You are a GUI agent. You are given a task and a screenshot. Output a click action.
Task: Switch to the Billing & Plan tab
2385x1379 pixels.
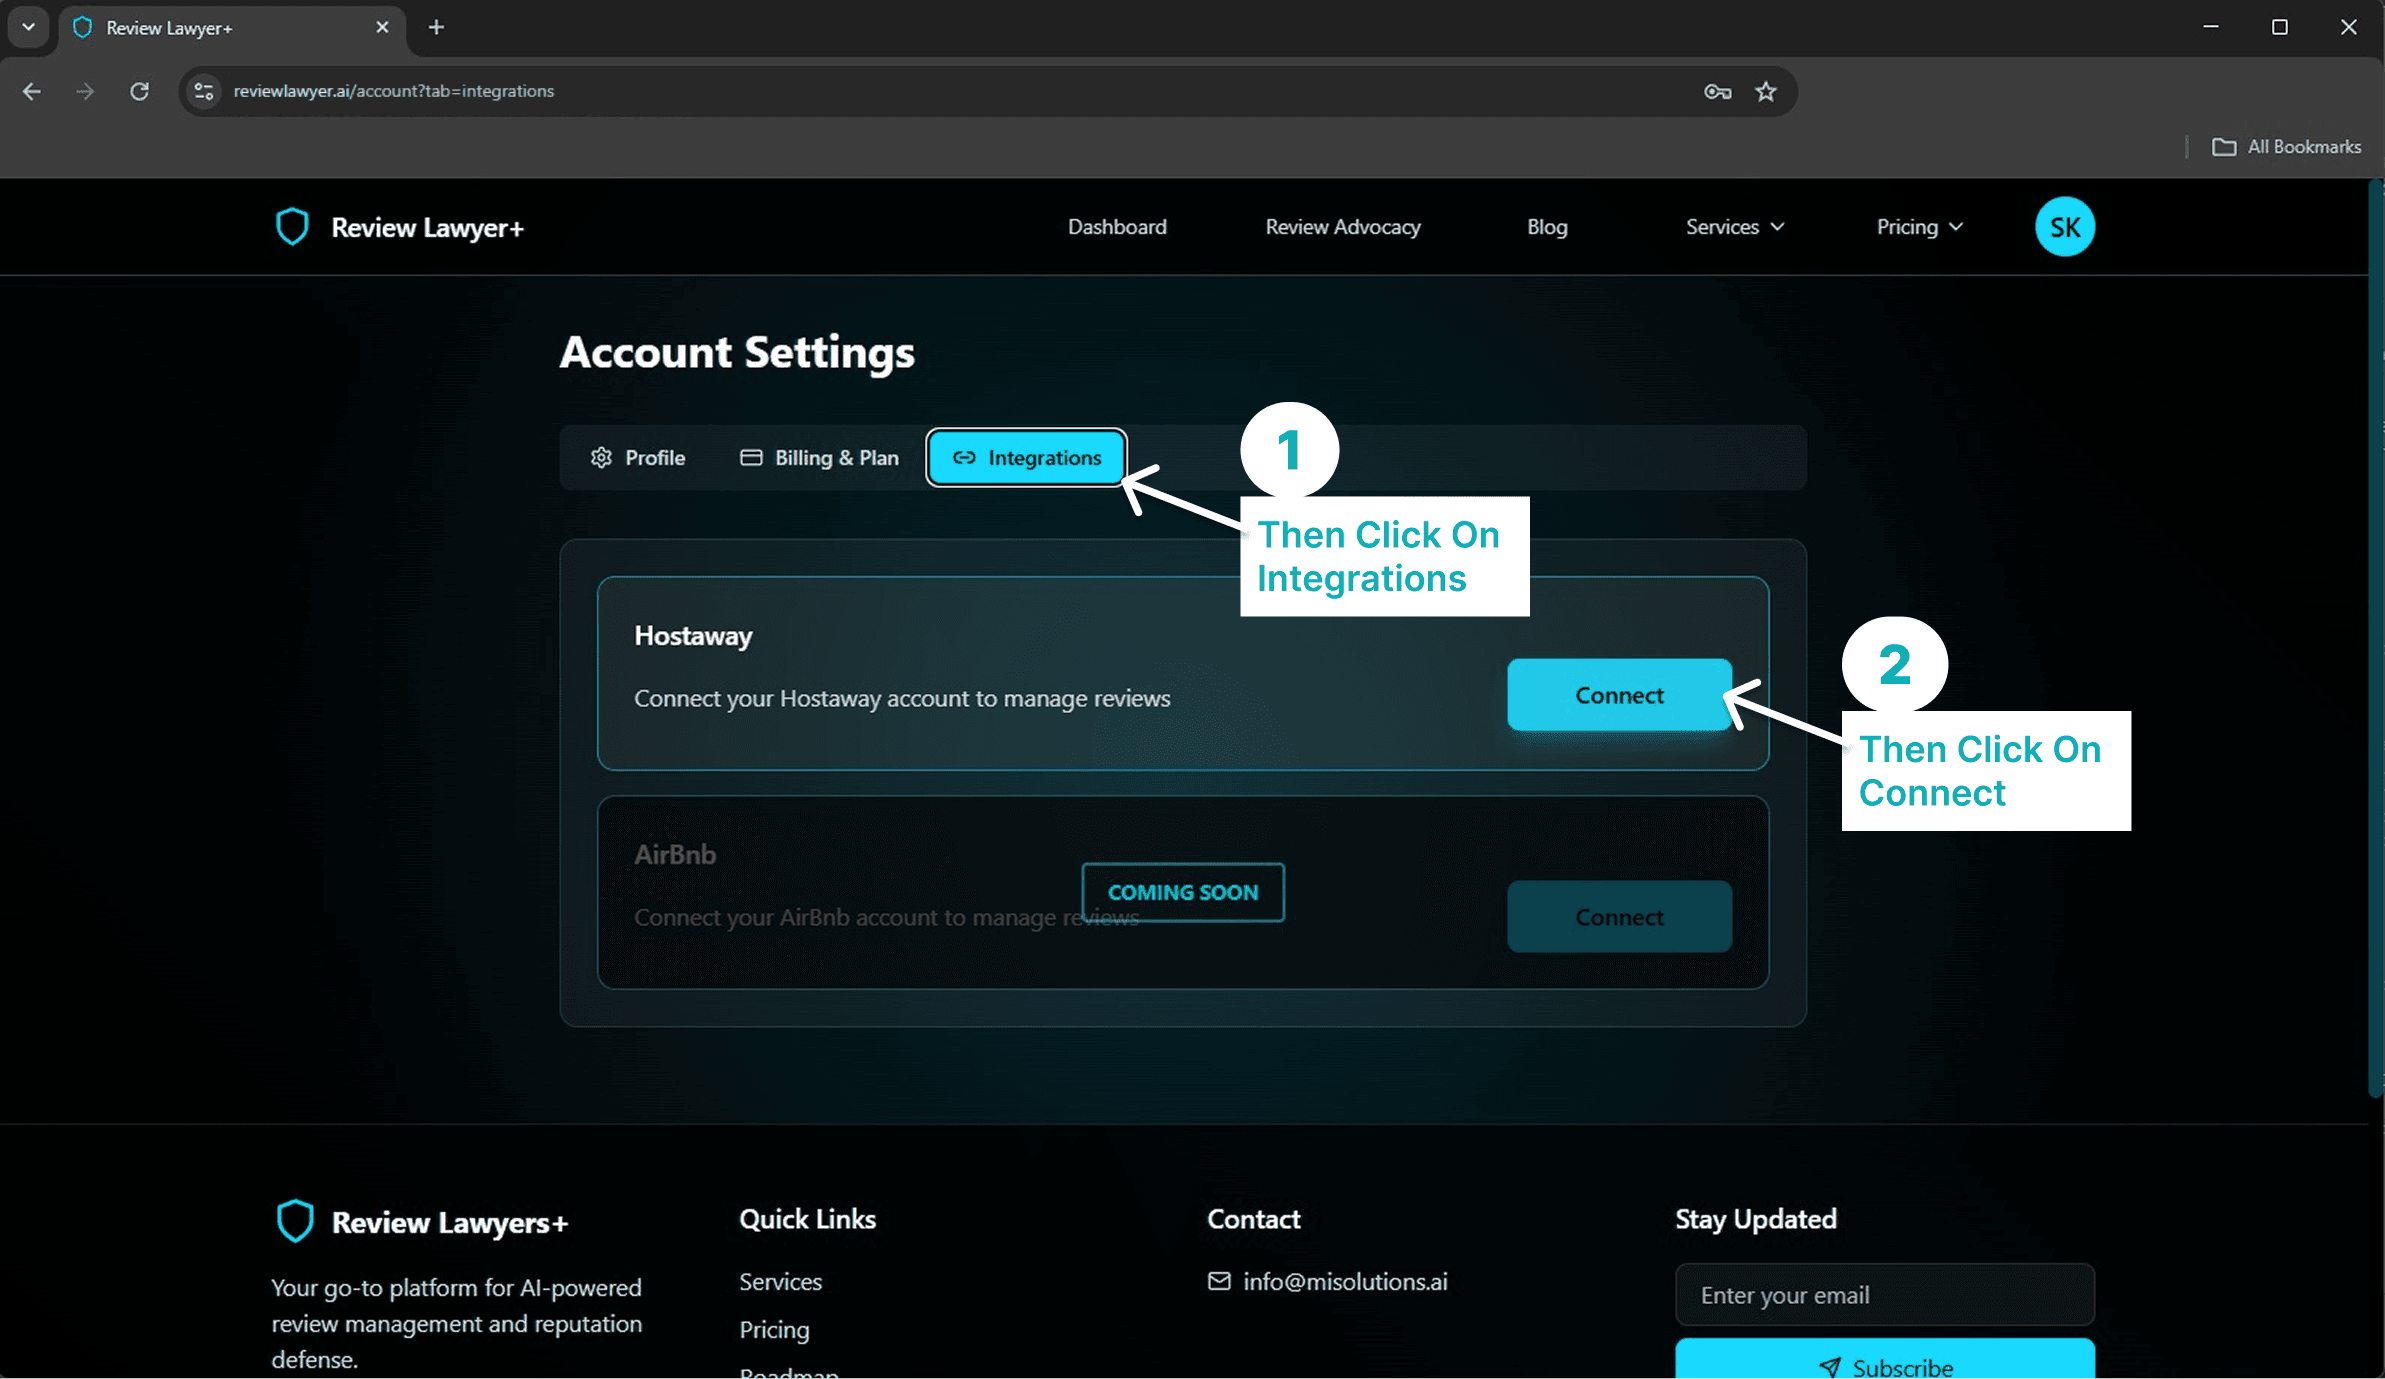pyautogui.click(x=819, y=457)
